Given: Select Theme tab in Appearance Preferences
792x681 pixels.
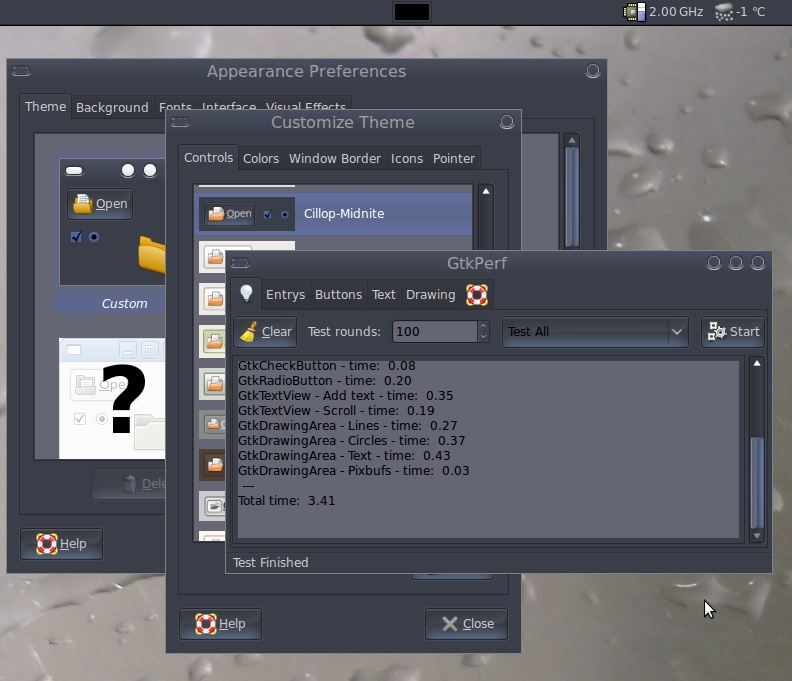Looking at the screenshot, I should pos(45,107).
